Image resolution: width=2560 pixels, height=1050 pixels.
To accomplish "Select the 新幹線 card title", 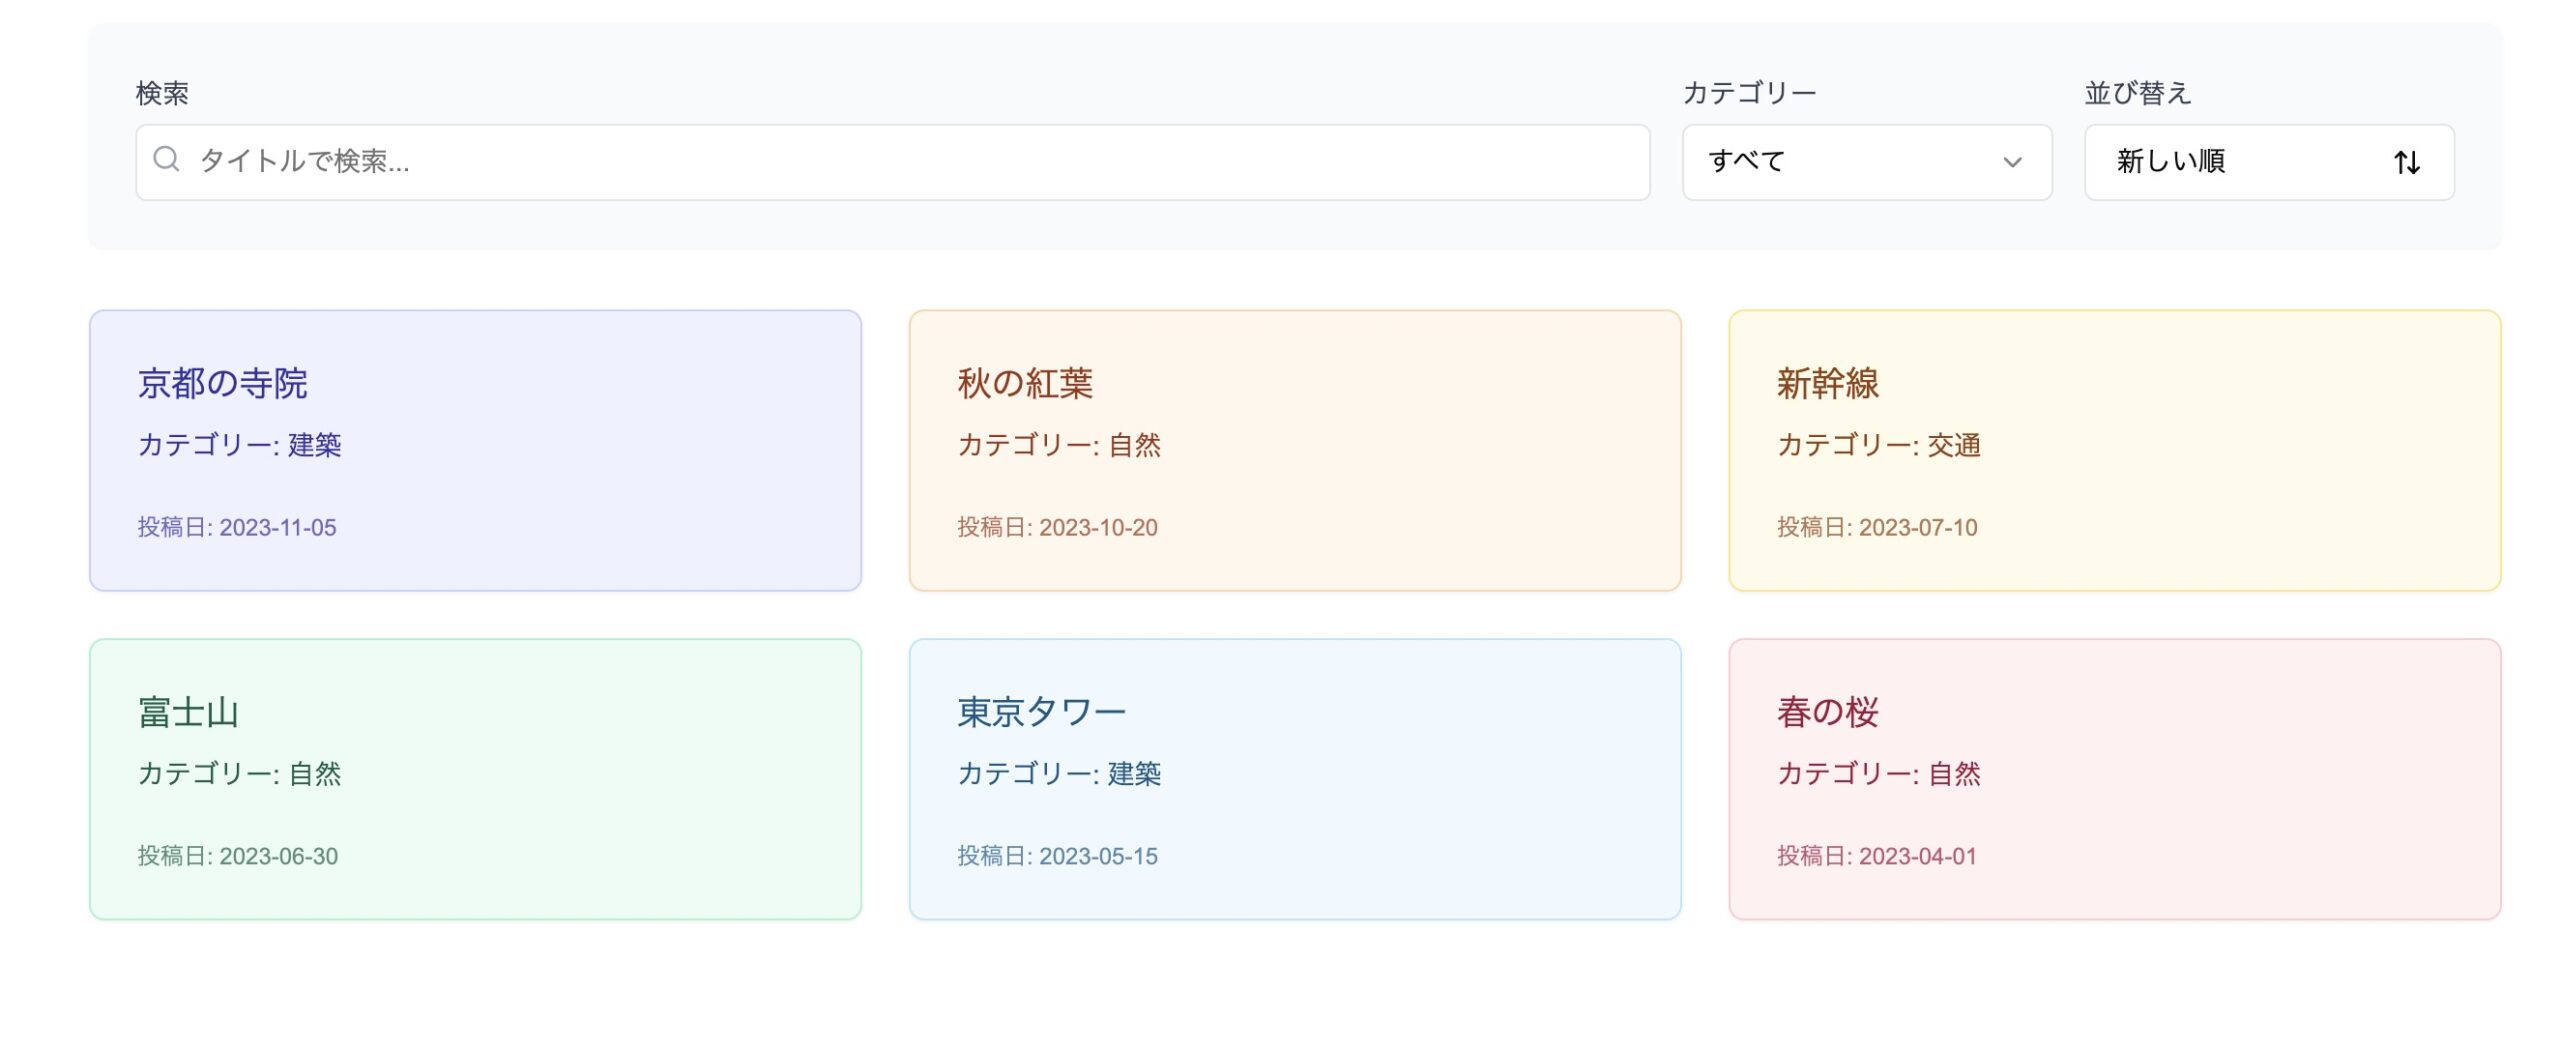I will pyautogui.click(x=1827, y=383).
